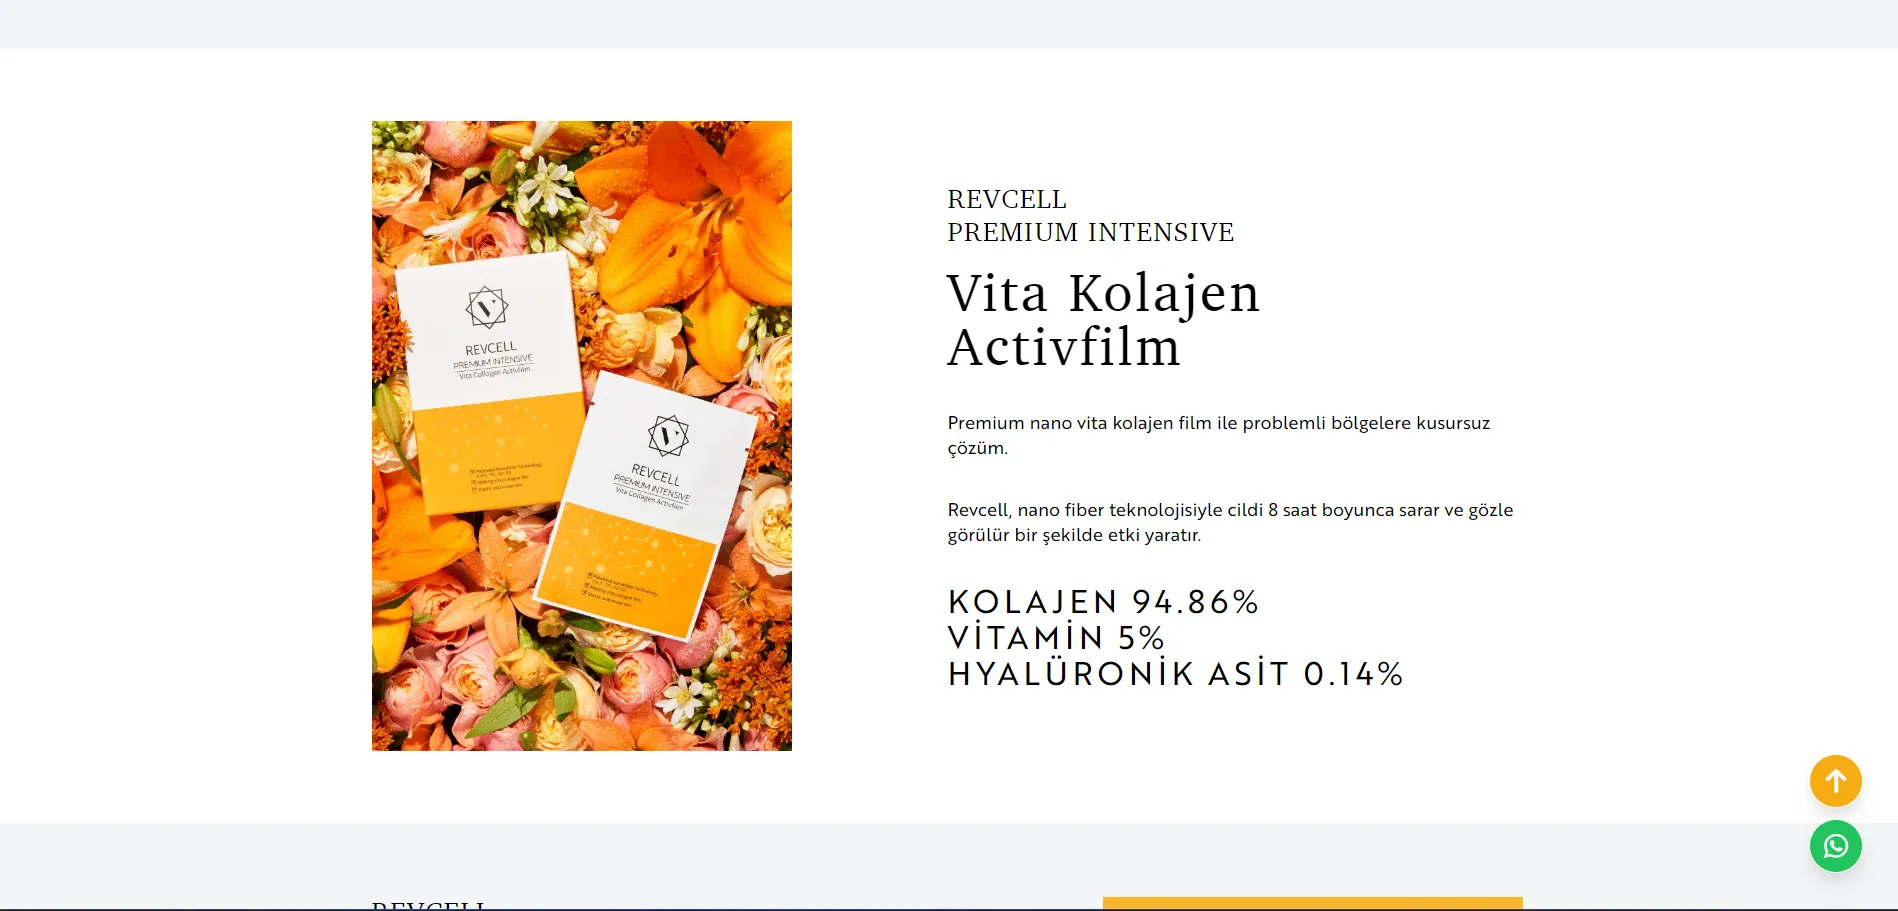This screenshot has width=1898, height=911.
Task: Click the yellow banner at the bottom edge of the page
Action: coord(1312,903)
